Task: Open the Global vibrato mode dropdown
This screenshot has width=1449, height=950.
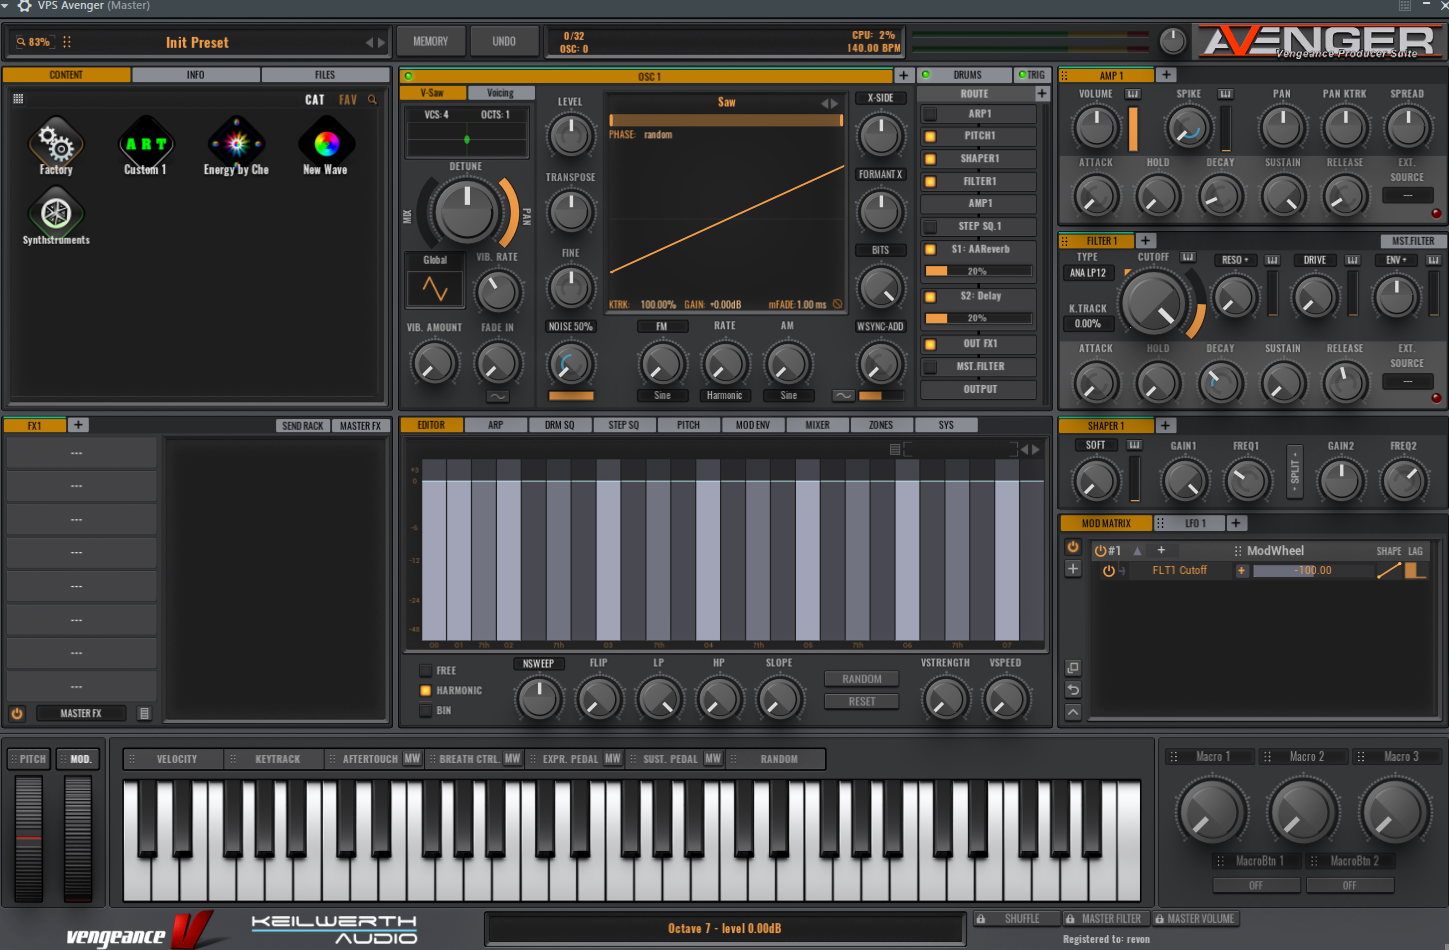Action: 435,260
